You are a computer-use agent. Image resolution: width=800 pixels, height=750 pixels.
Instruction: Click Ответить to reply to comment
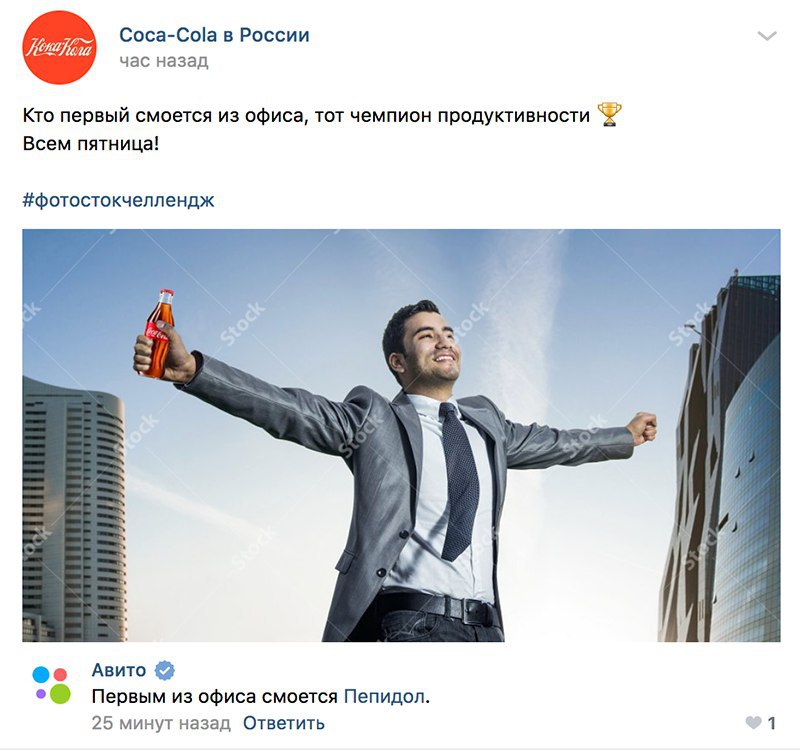coord(284,723)
